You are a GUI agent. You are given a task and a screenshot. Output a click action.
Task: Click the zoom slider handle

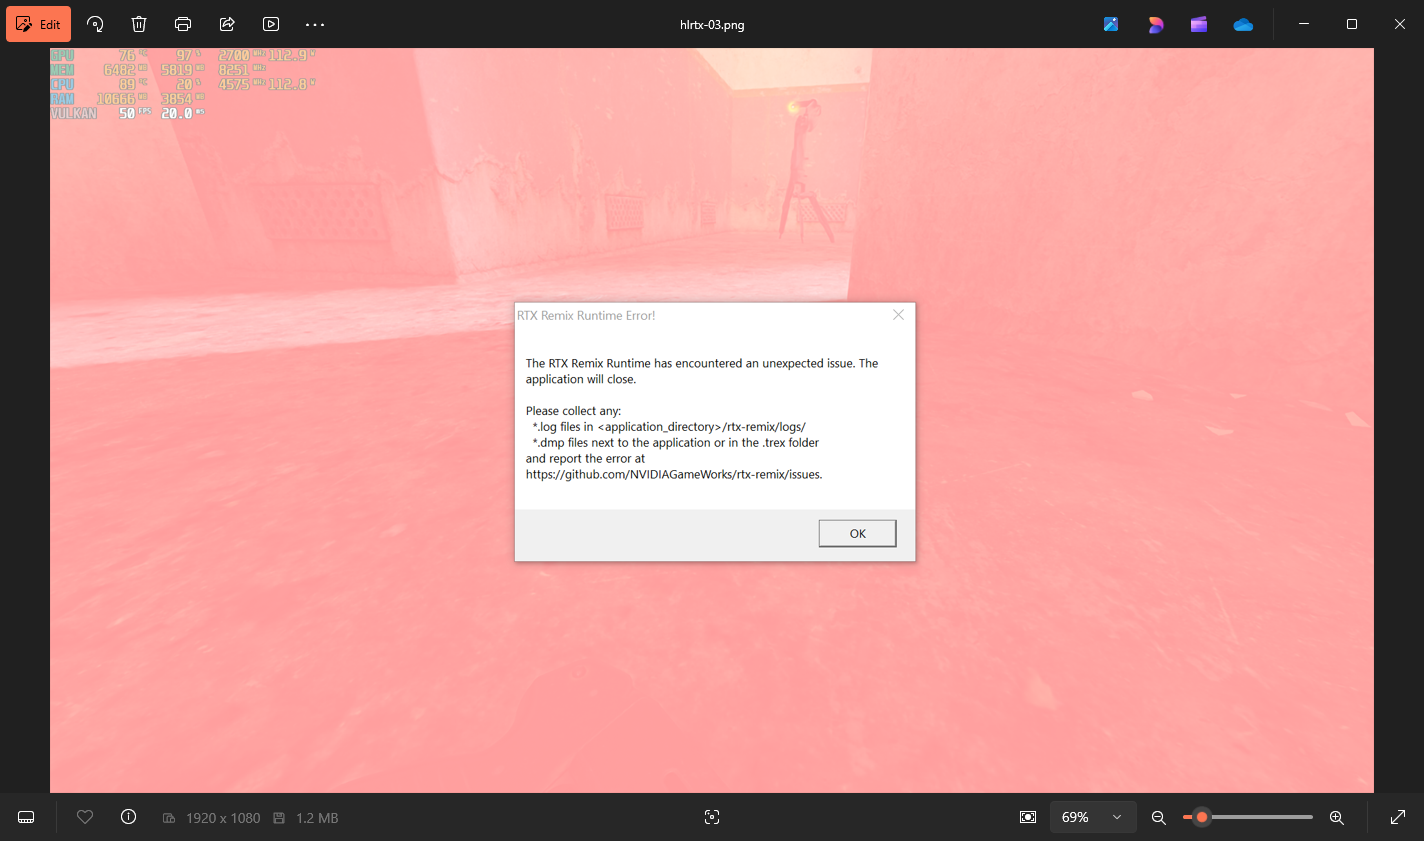[x=1202, y=817]
